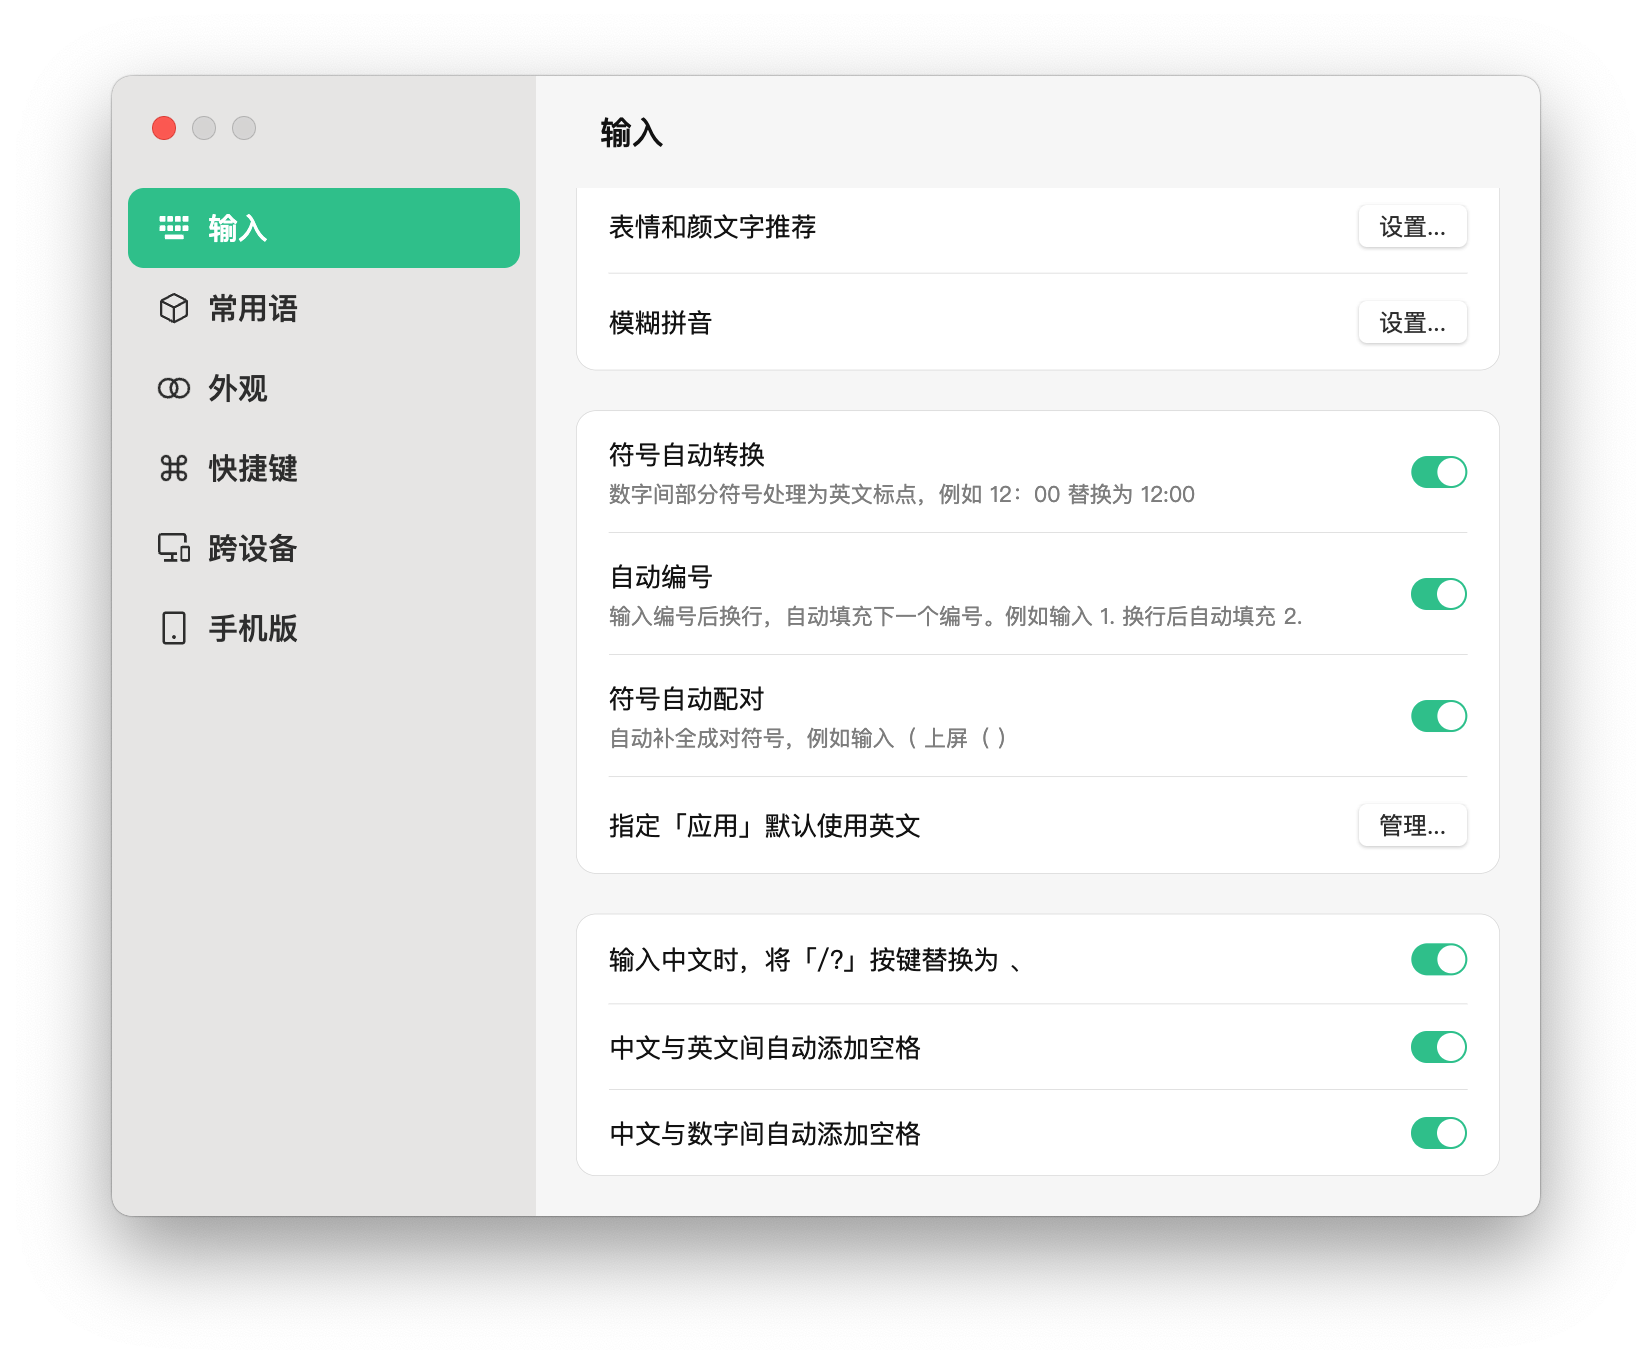Switch to the 外观 section
This screenshot has width=1652, height=1364.
click(324, 388)
